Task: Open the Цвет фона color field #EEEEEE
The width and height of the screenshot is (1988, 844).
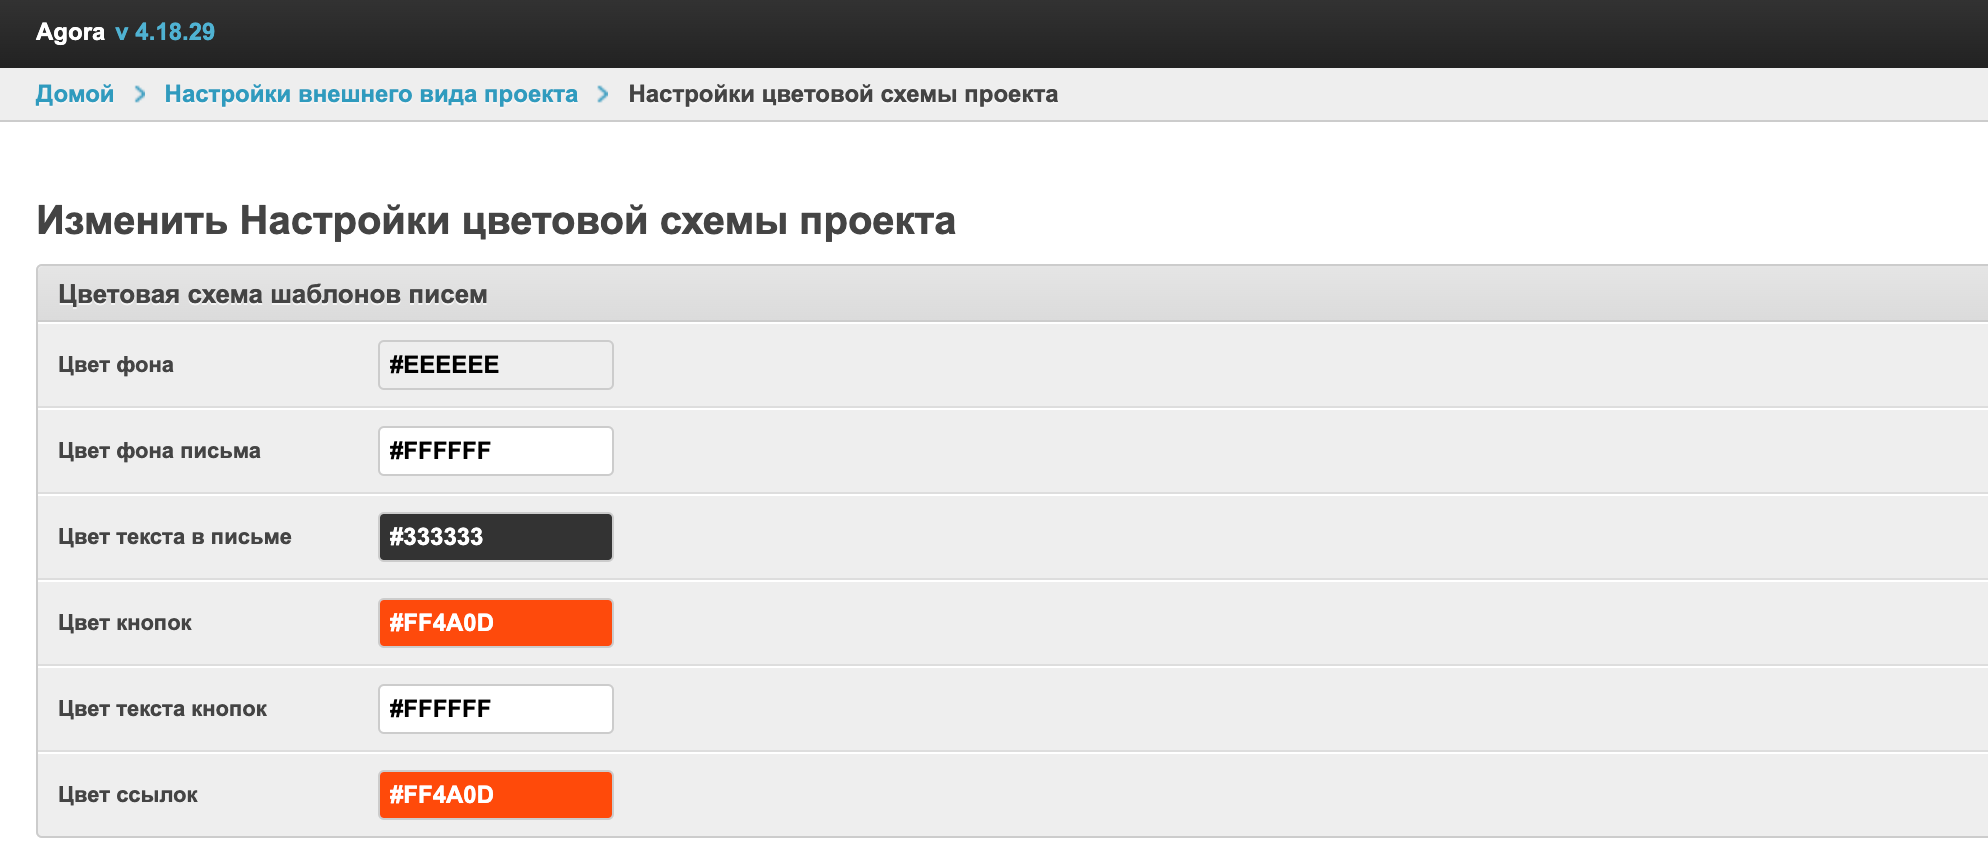Action: tap(495, 365)
